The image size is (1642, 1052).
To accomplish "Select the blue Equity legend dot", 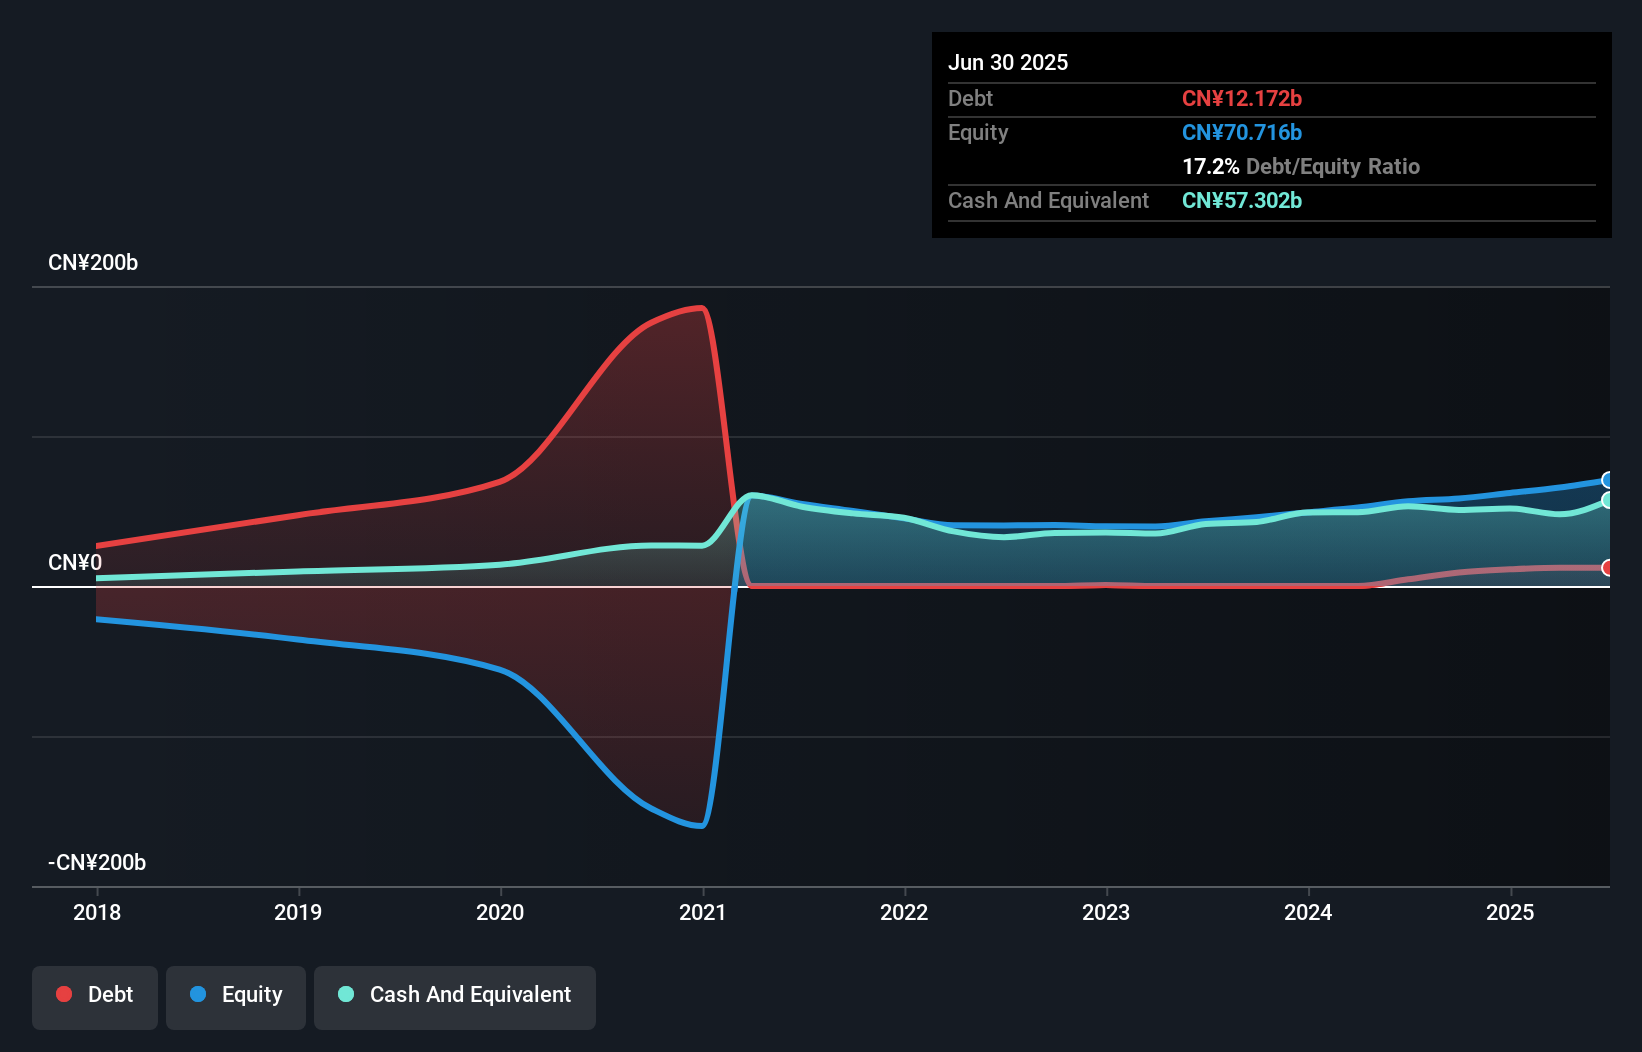I will click(199, 995).
